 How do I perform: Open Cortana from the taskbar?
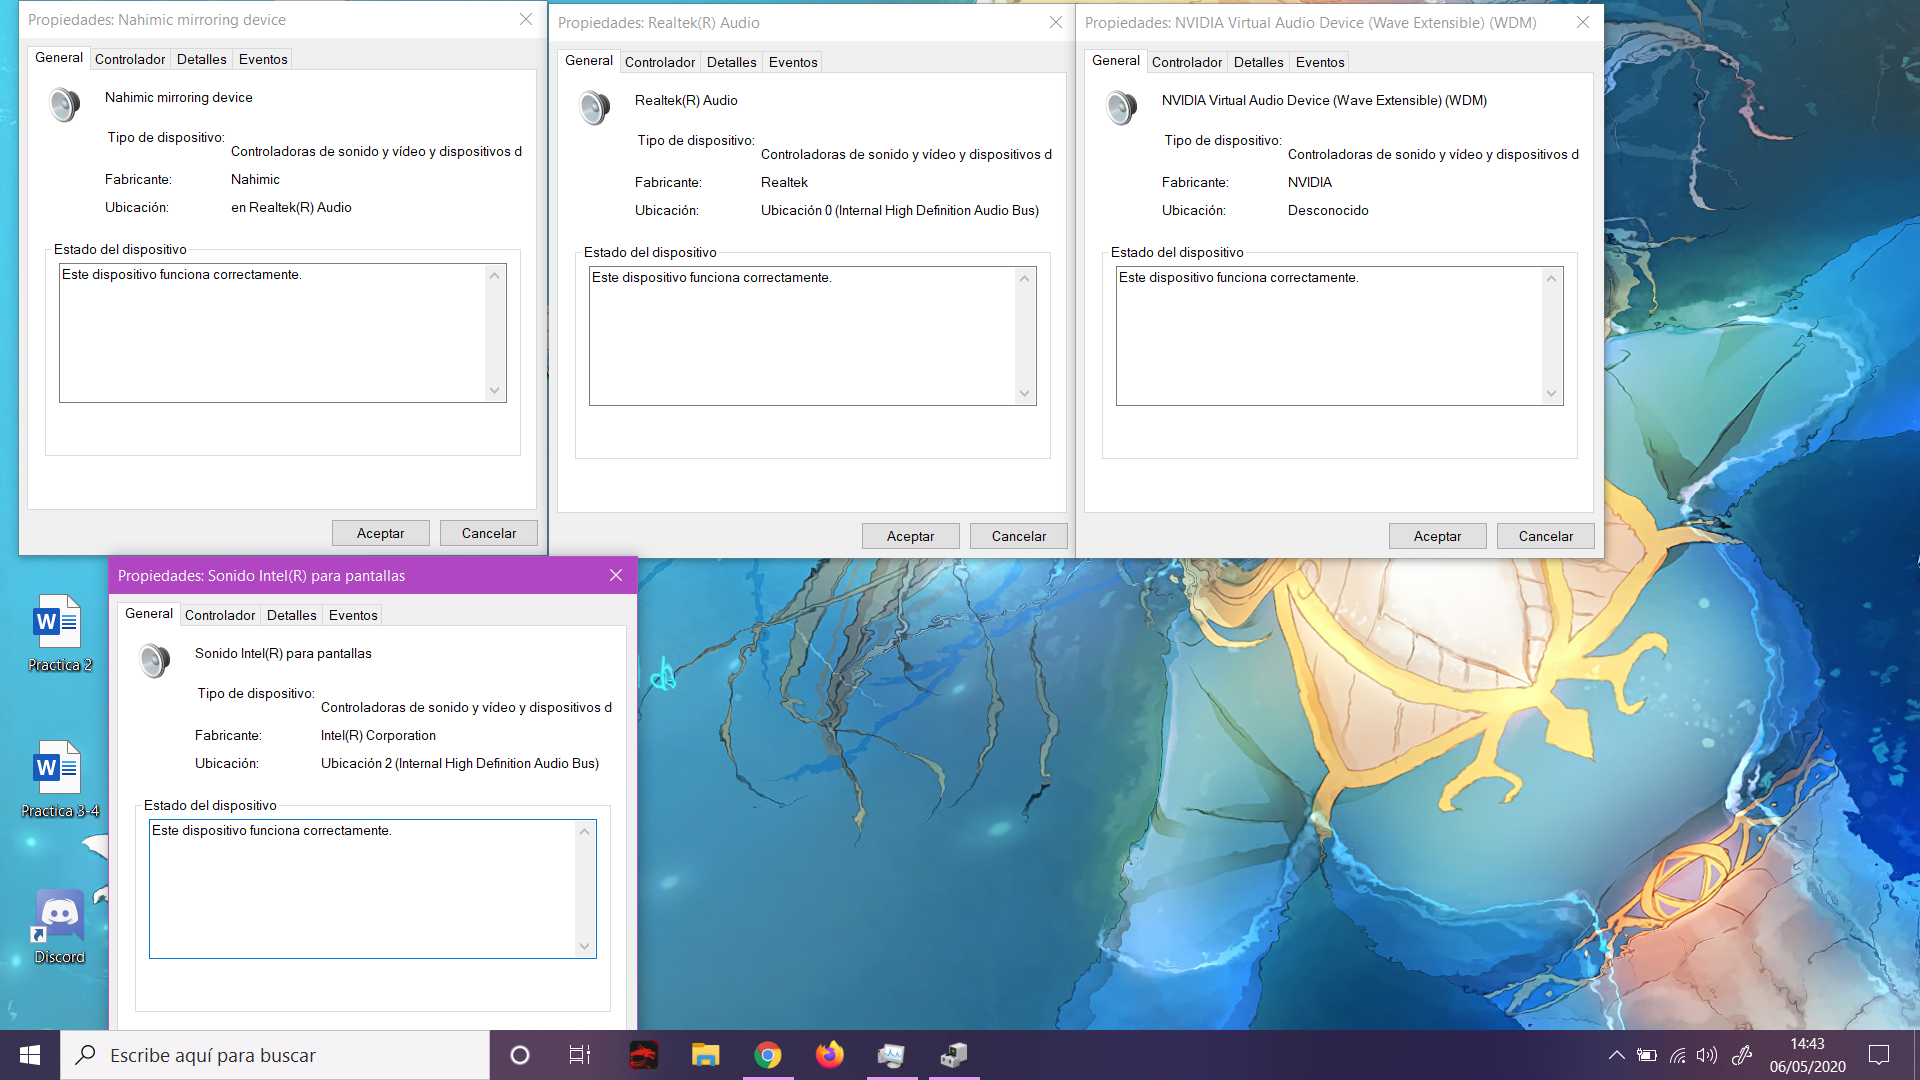click(520, 1055)
